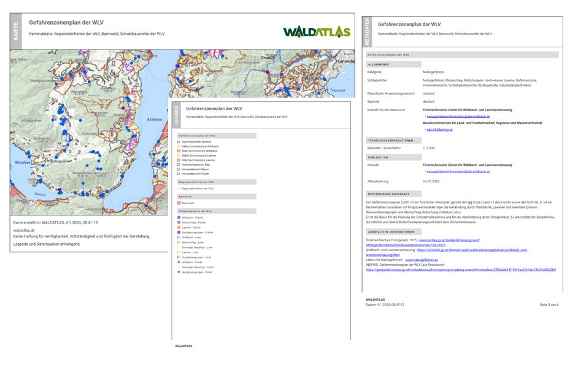Viewport: 570px width, 366px height.
Task: Collapse the second gray legend section header
Action: pyautogui.click(x=217, y=182)
